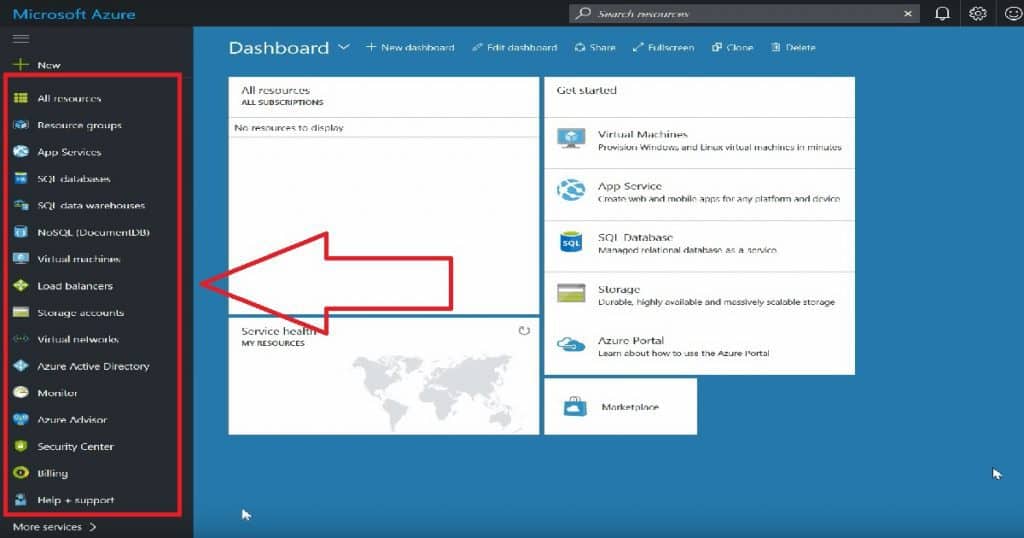Click the All resources grid icon in sidebar
The height and width of the screenshot is (538, 1024).
(20, 99)
